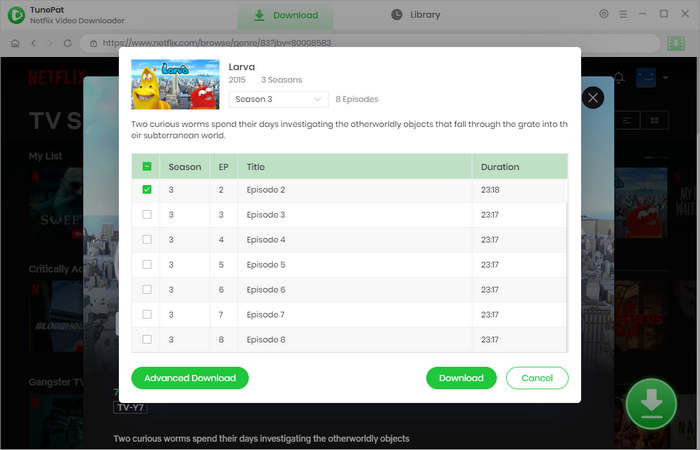The image size is (700, 450).
Task: Reload the page with refresh icon
Action: coord(72,44)
